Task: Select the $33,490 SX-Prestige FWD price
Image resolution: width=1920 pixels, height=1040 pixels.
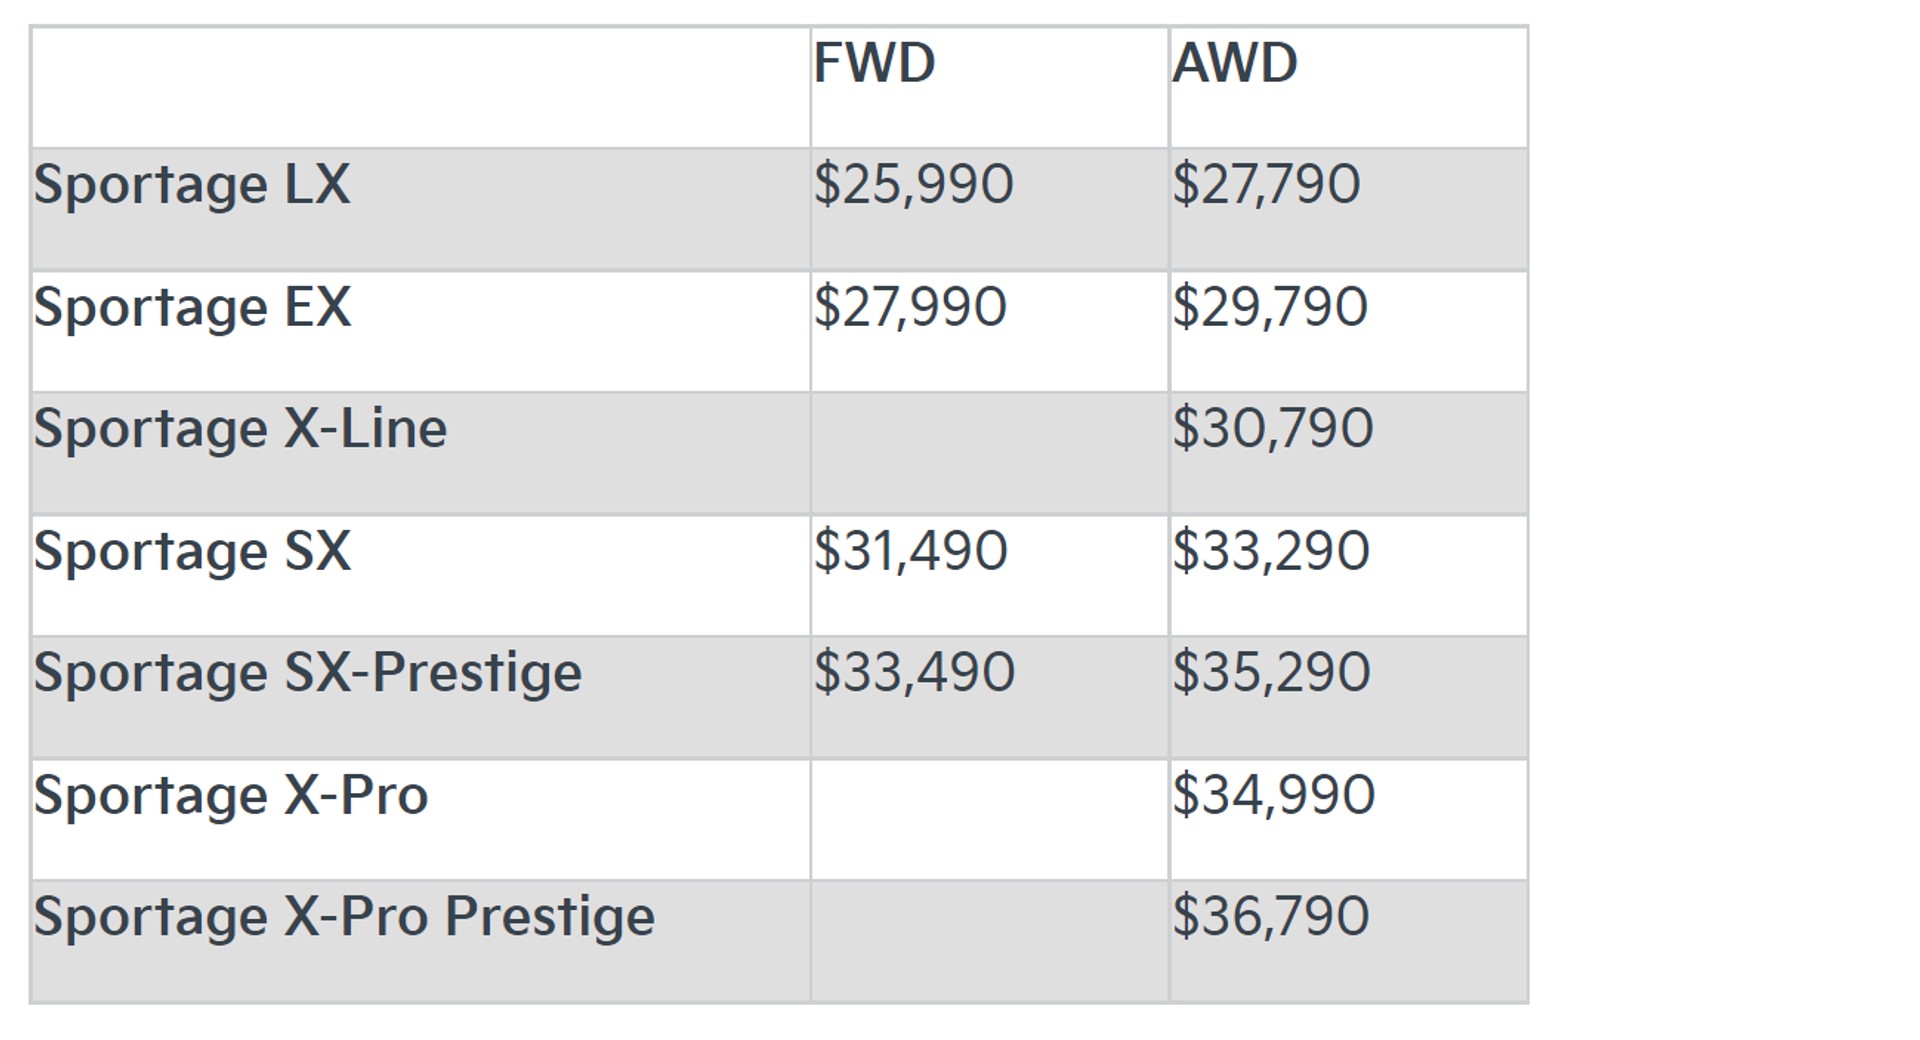Action: pos(914,673)
